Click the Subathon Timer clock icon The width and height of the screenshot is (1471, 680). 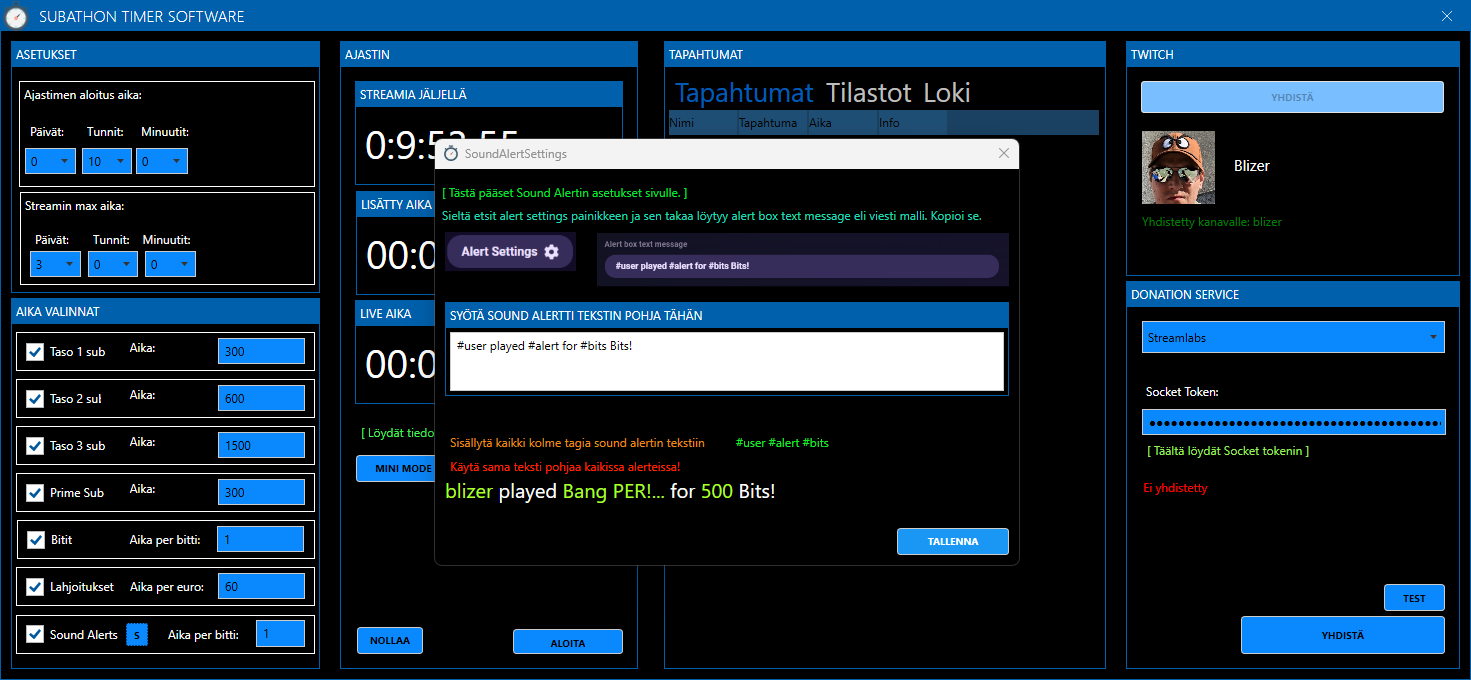click(x=16, y=17)
